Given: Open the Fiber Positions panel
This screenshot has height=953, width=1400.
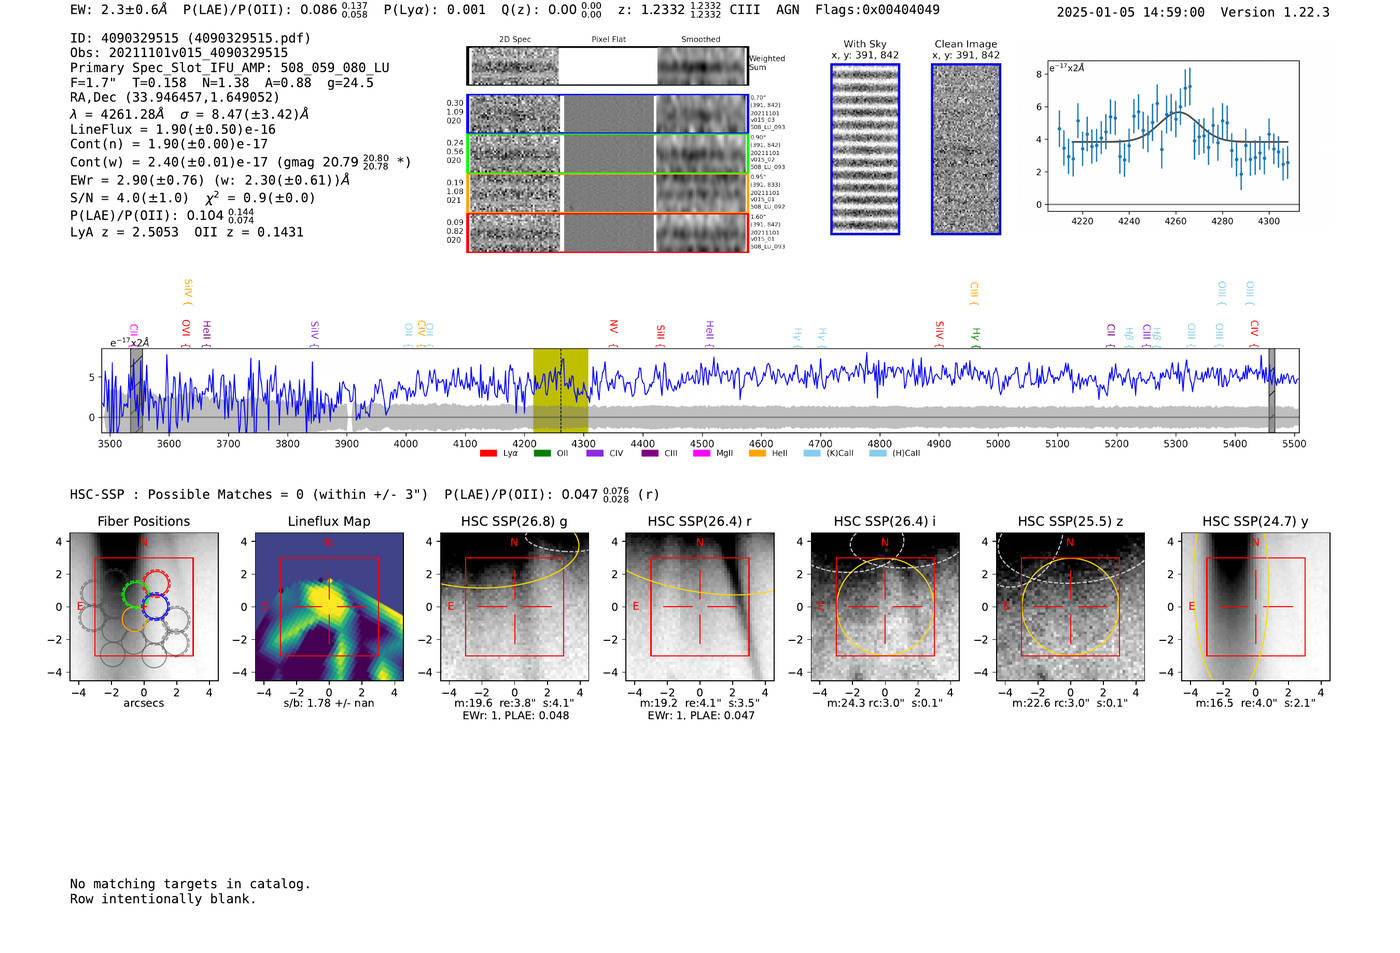Looking at the screenshot, I should 144,607.
